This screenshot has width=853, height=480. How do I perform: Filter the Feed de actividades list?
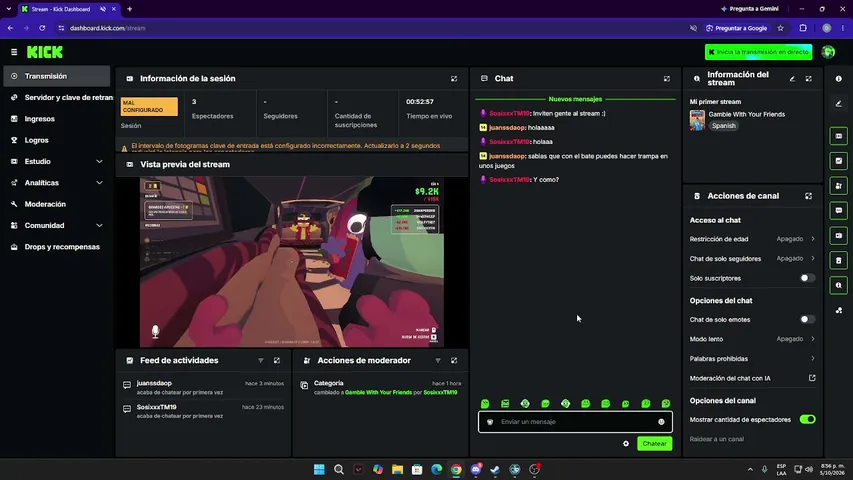261,360
